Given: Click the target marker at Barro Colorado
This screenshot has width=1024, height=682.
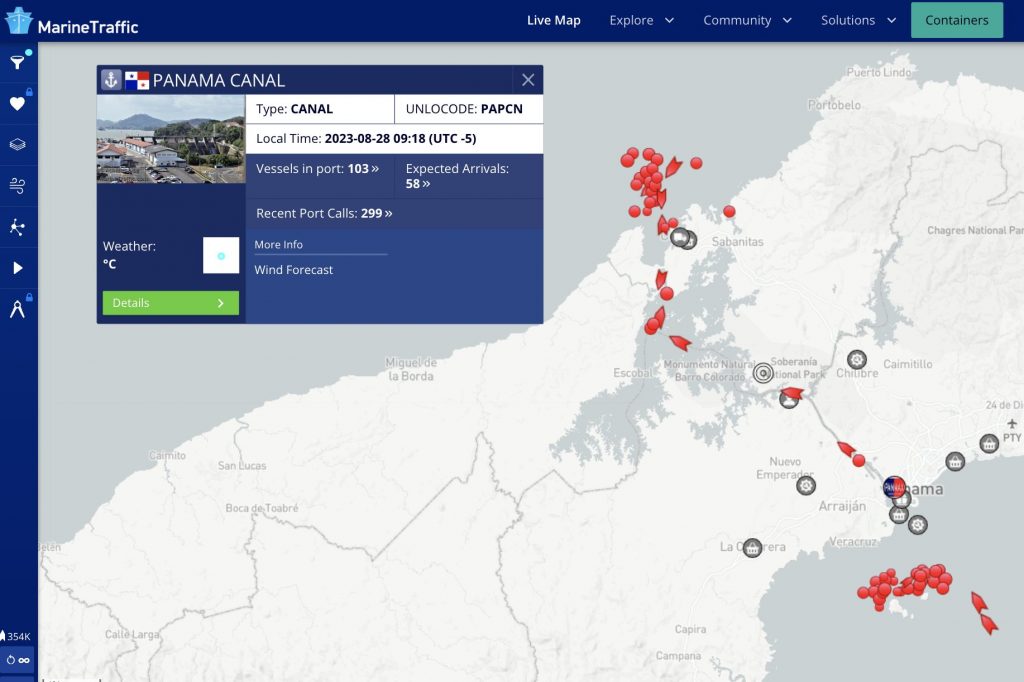Looking at the screenshot, I should click(763, 373).
